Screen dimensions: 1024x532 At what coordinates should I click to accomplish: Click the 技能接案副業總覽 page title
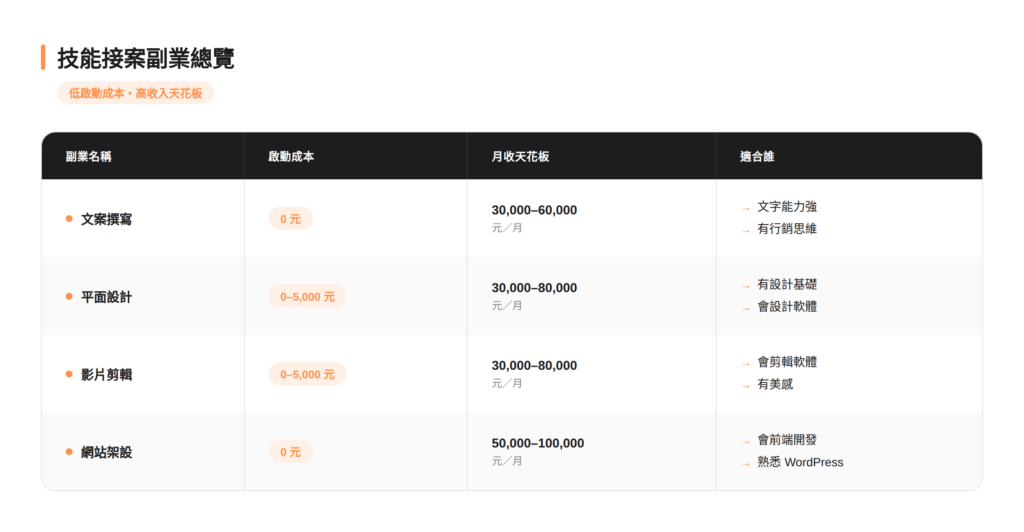(x=145, y=58)
